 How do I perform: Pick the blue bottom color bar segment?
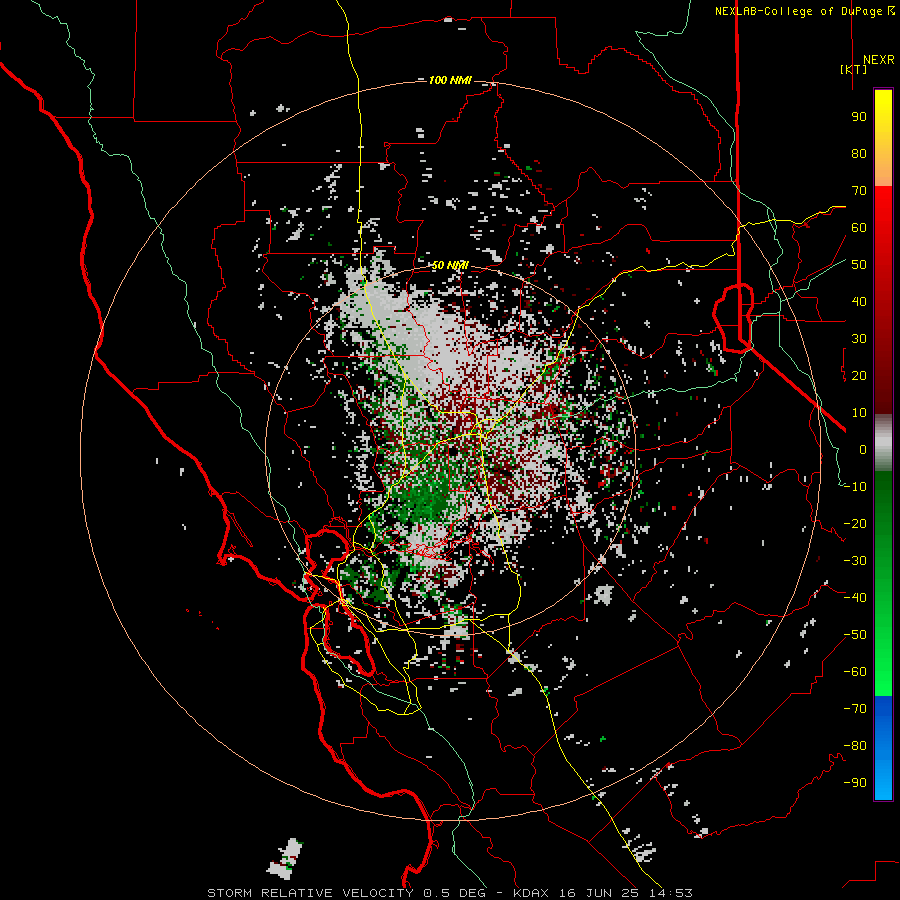pos(883,748)
